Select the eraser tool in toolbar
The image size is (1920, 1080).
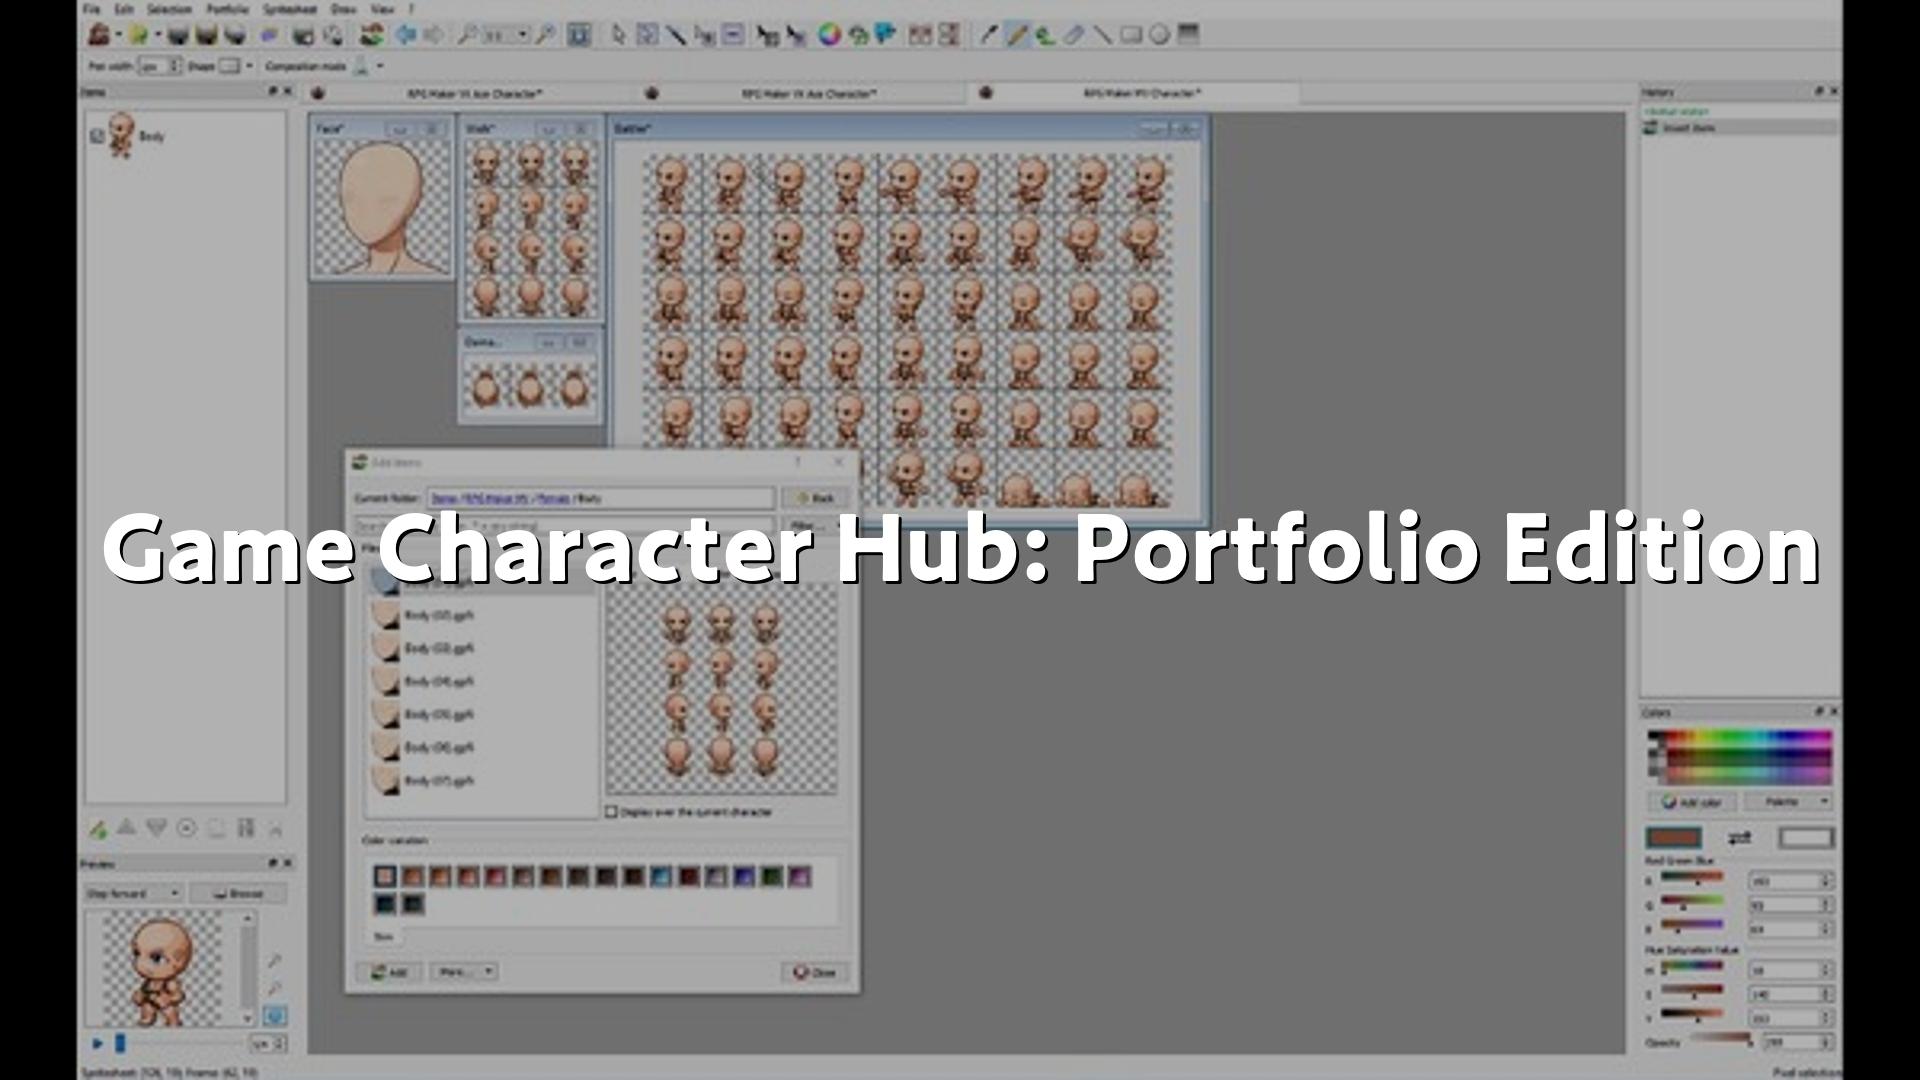click(x=1073, y=35)
